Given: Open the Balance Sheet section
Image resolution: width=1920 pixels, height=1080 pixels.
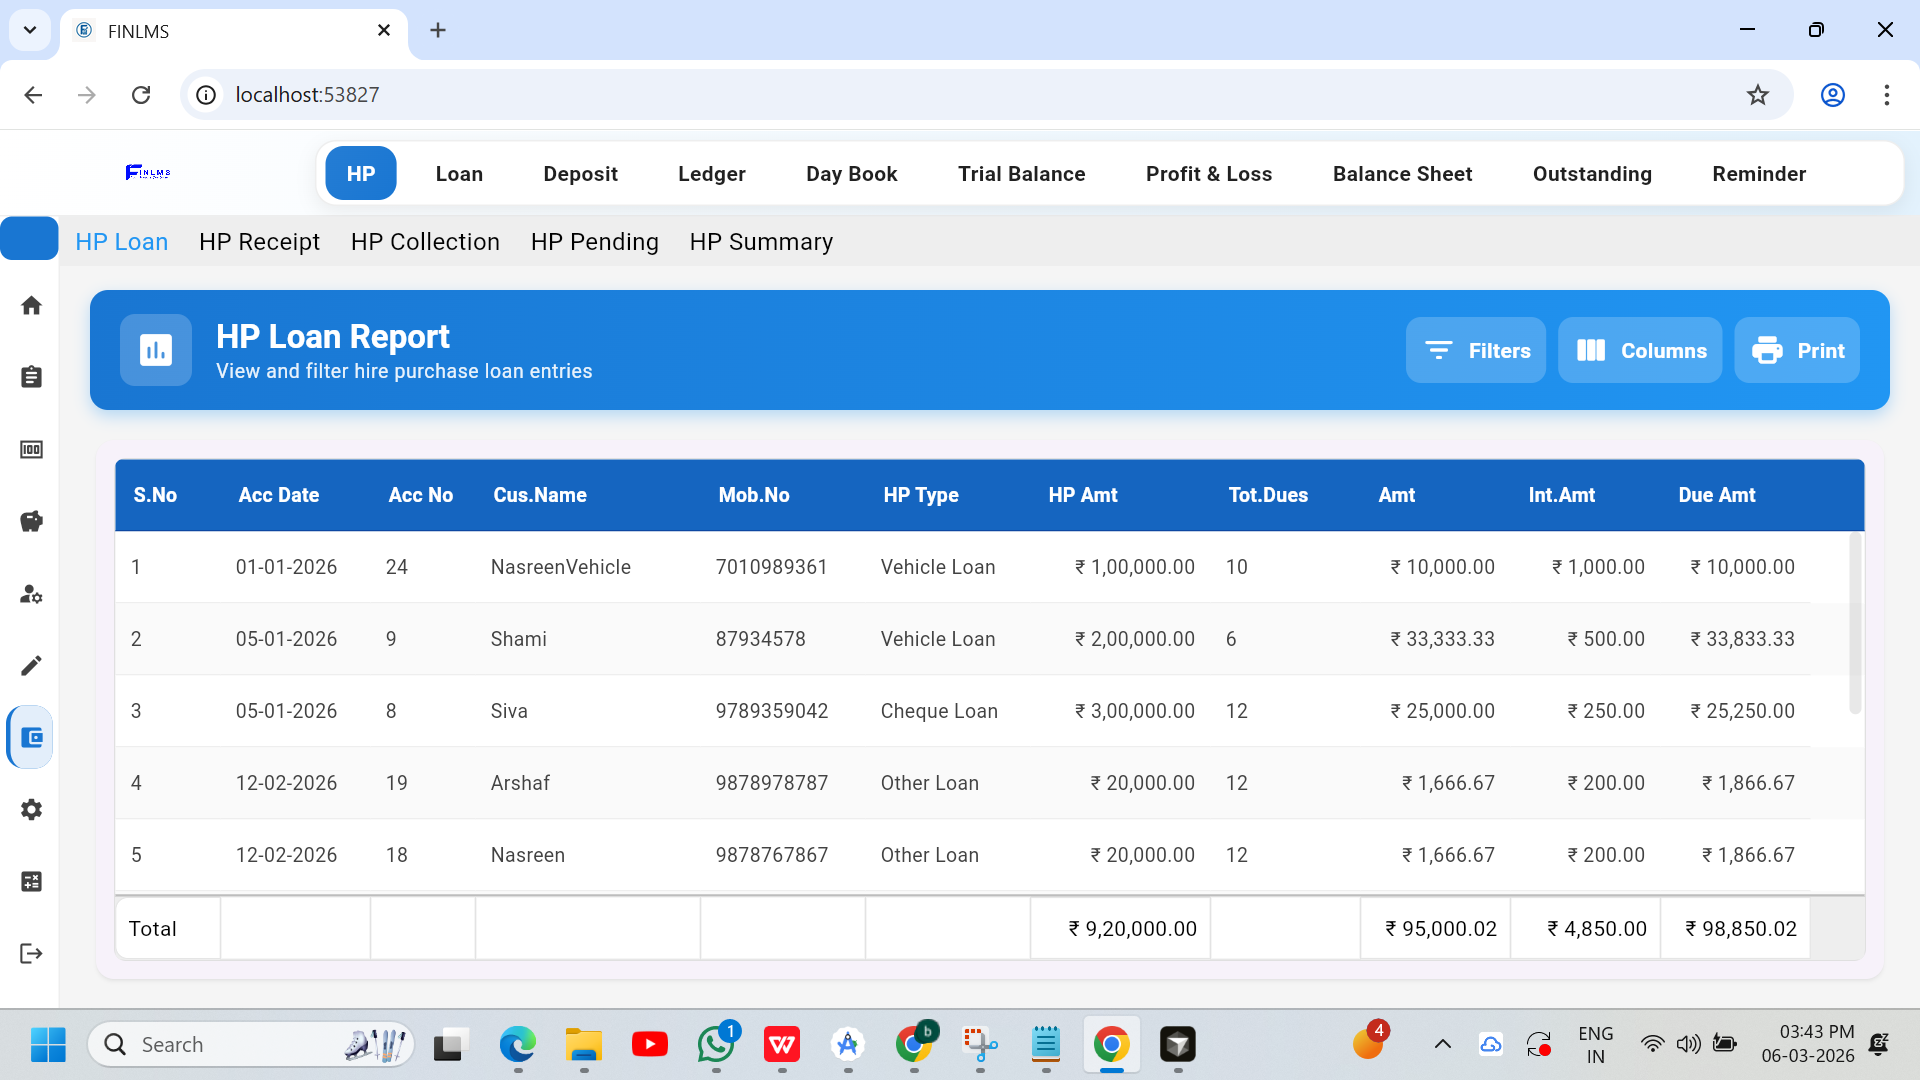Looking at the screenshot, I should (x=1402, y=174).
